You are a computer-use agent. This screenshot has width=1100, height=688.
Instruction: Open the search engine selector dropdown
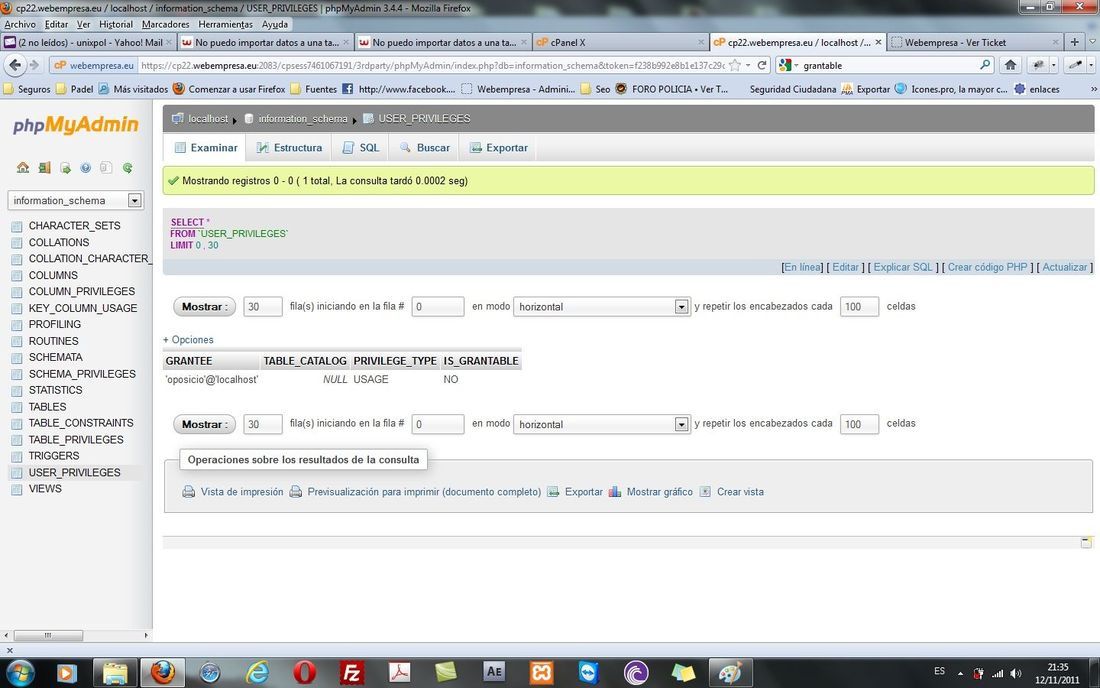click(789, 65)
